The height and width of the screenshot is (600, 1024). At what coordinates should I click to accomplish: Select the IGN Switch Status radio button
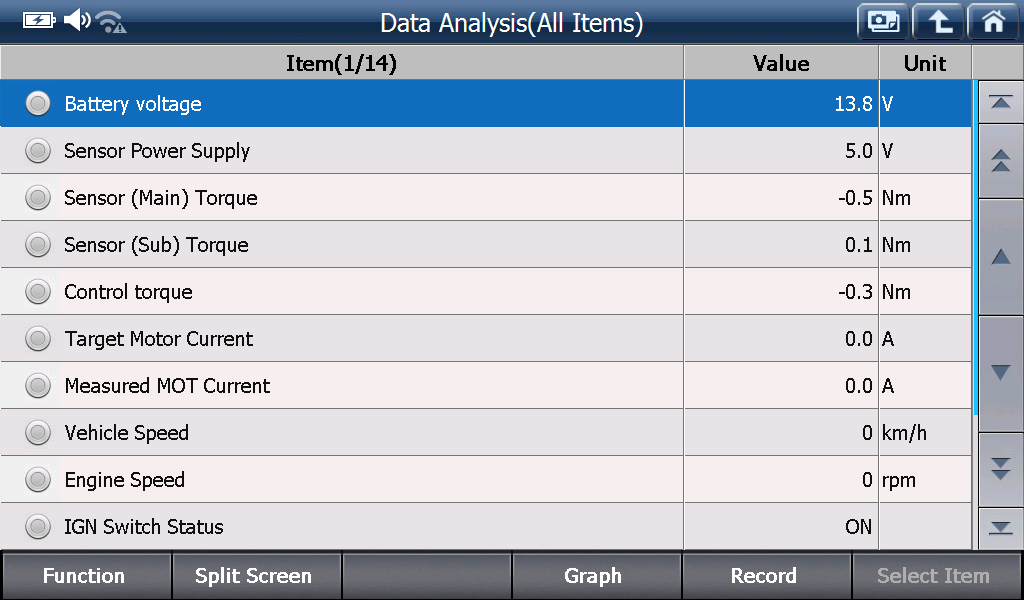point(38,527)
